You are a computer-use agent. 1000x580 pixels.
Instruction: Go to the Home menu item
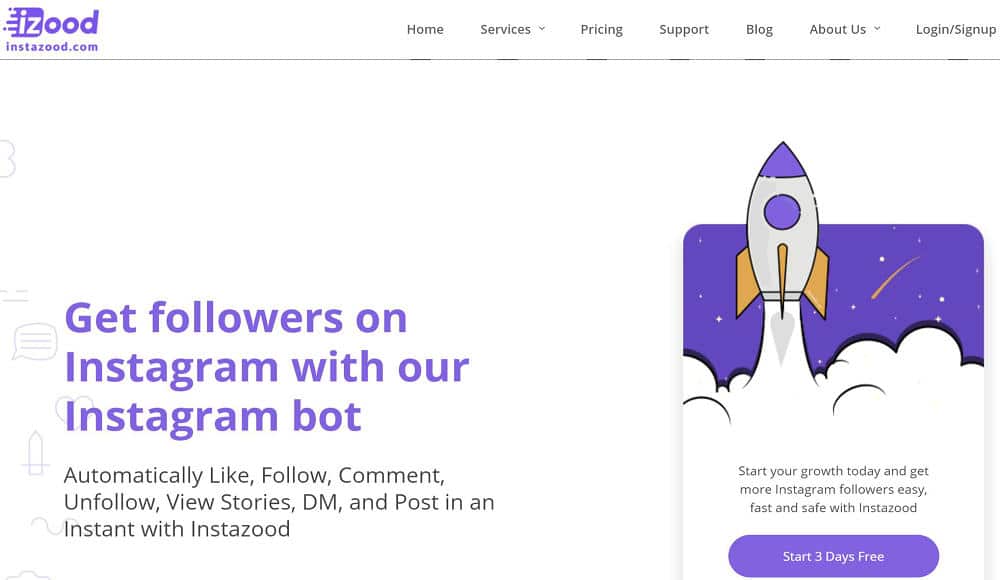(x=425, y=29)
